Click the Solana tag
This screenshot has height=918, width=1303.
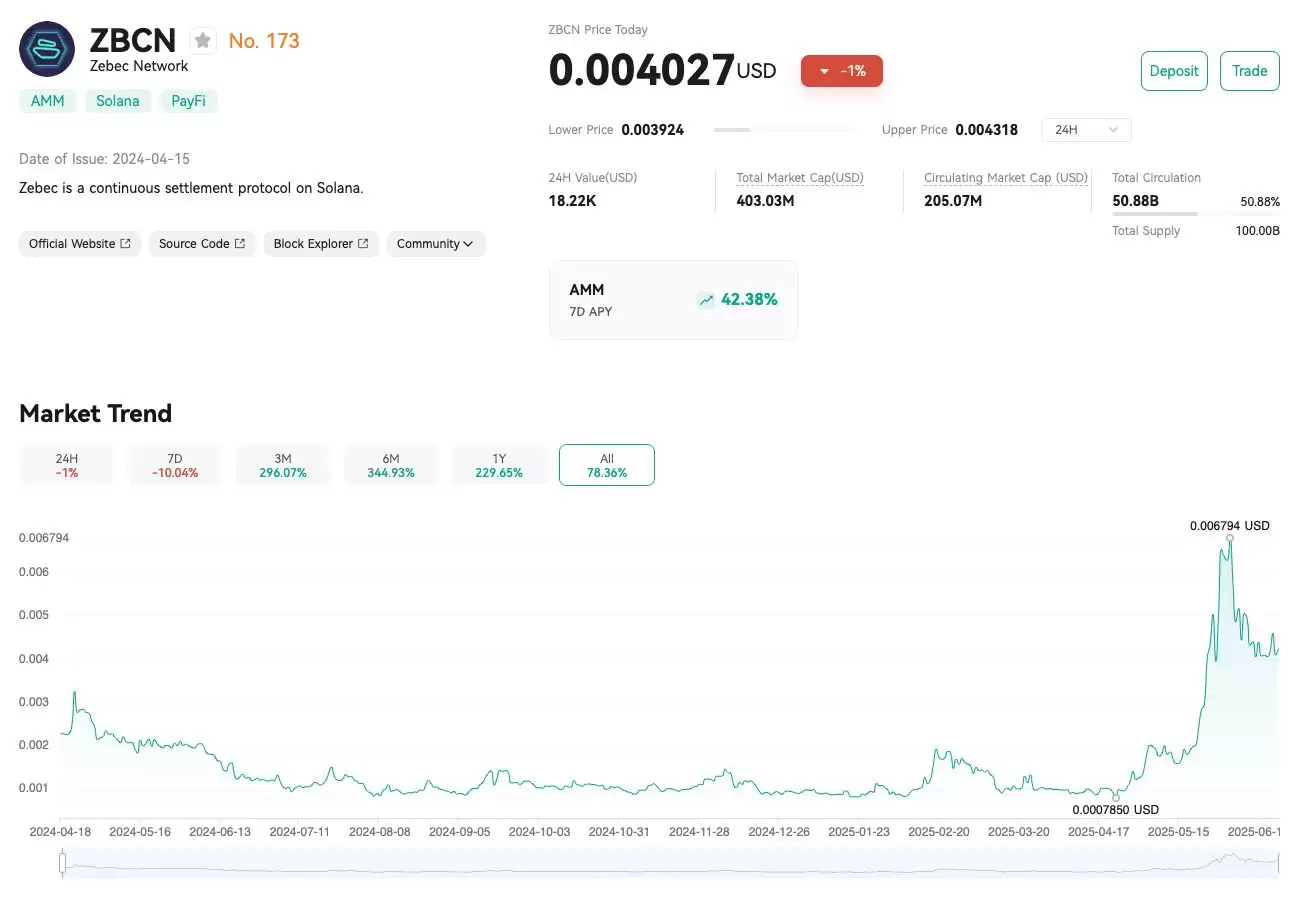(x=118, y=101)
